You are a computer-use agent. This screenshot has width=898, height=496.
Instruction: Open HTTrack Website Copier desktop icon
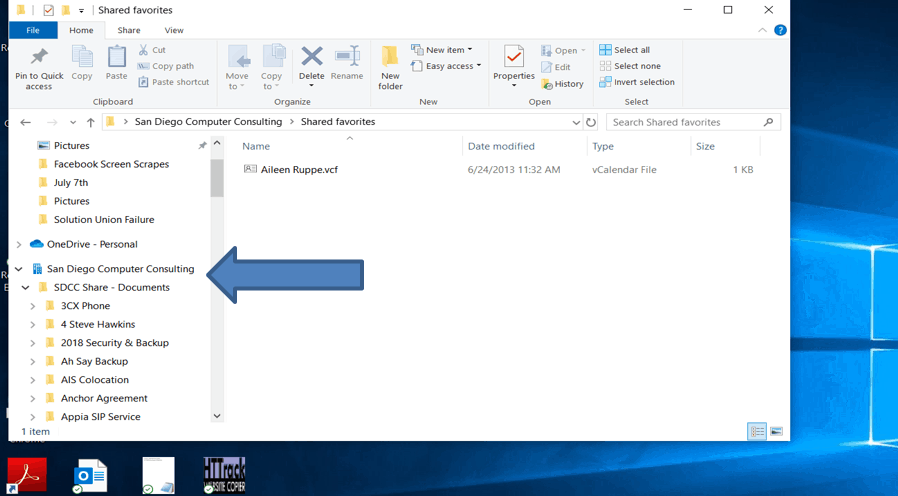click(x=224, y=475)
